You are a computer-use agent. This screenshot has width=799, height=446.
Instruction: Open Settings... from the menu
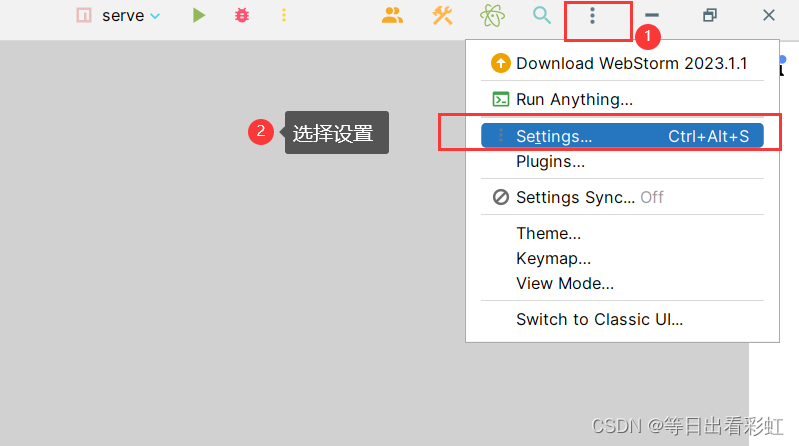(x=622, y=136)
